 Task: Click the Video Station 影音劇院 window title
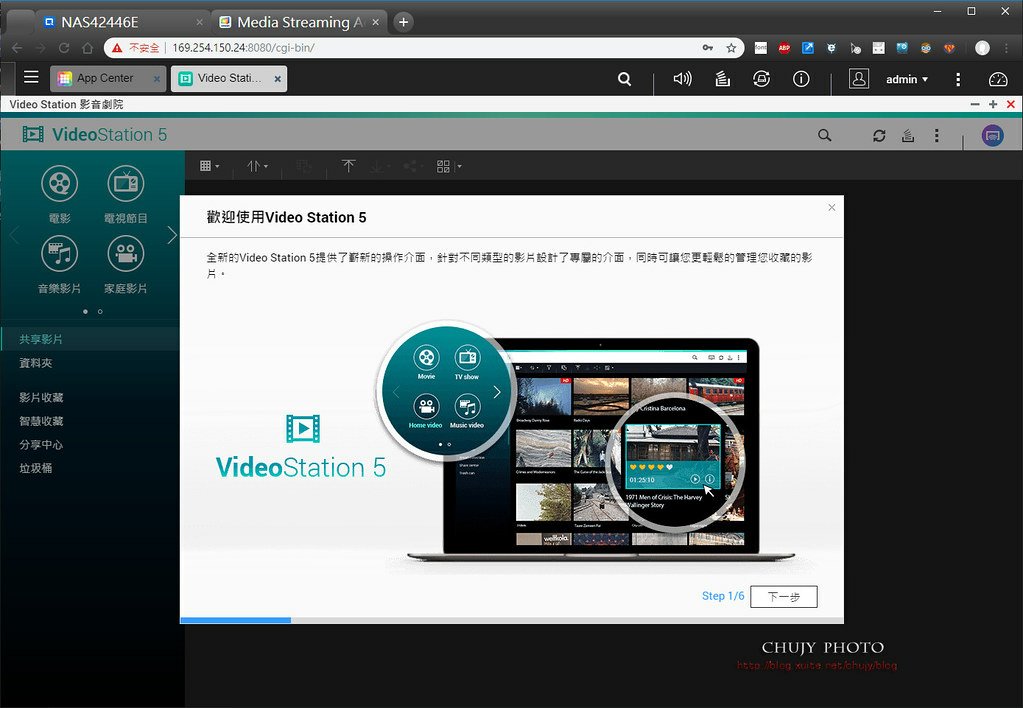click(x=67, y=104)
